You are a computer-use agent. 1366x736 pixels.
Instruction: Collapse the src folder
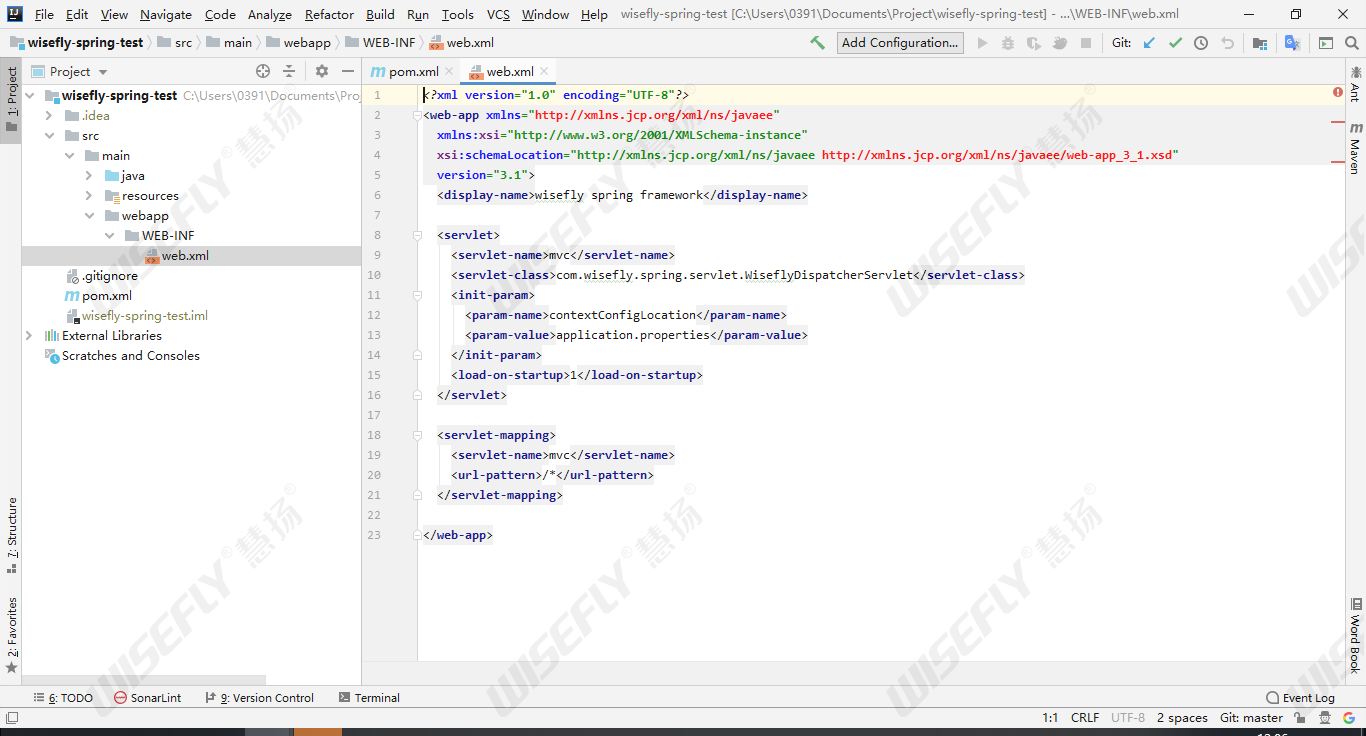coord(49,136)
